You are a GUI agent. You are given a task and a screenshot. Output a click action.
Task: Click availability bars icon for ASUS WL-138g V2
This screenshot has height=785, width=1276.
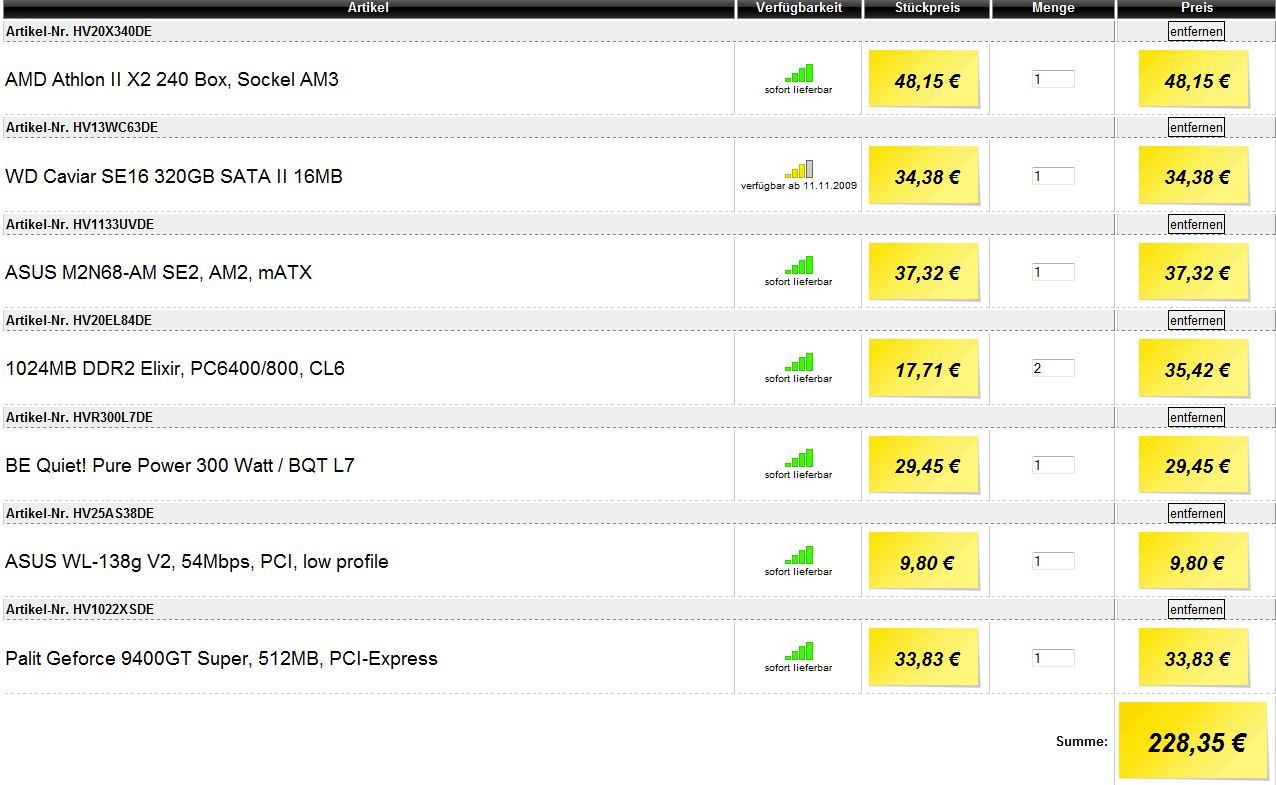799,555
